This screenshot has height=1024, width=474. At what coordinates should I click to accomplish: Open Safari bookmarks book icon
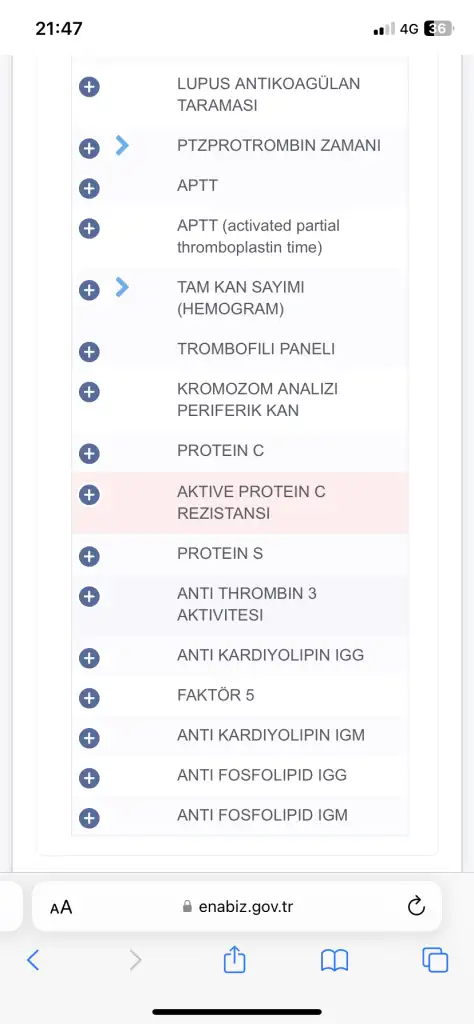pos(335,961)
